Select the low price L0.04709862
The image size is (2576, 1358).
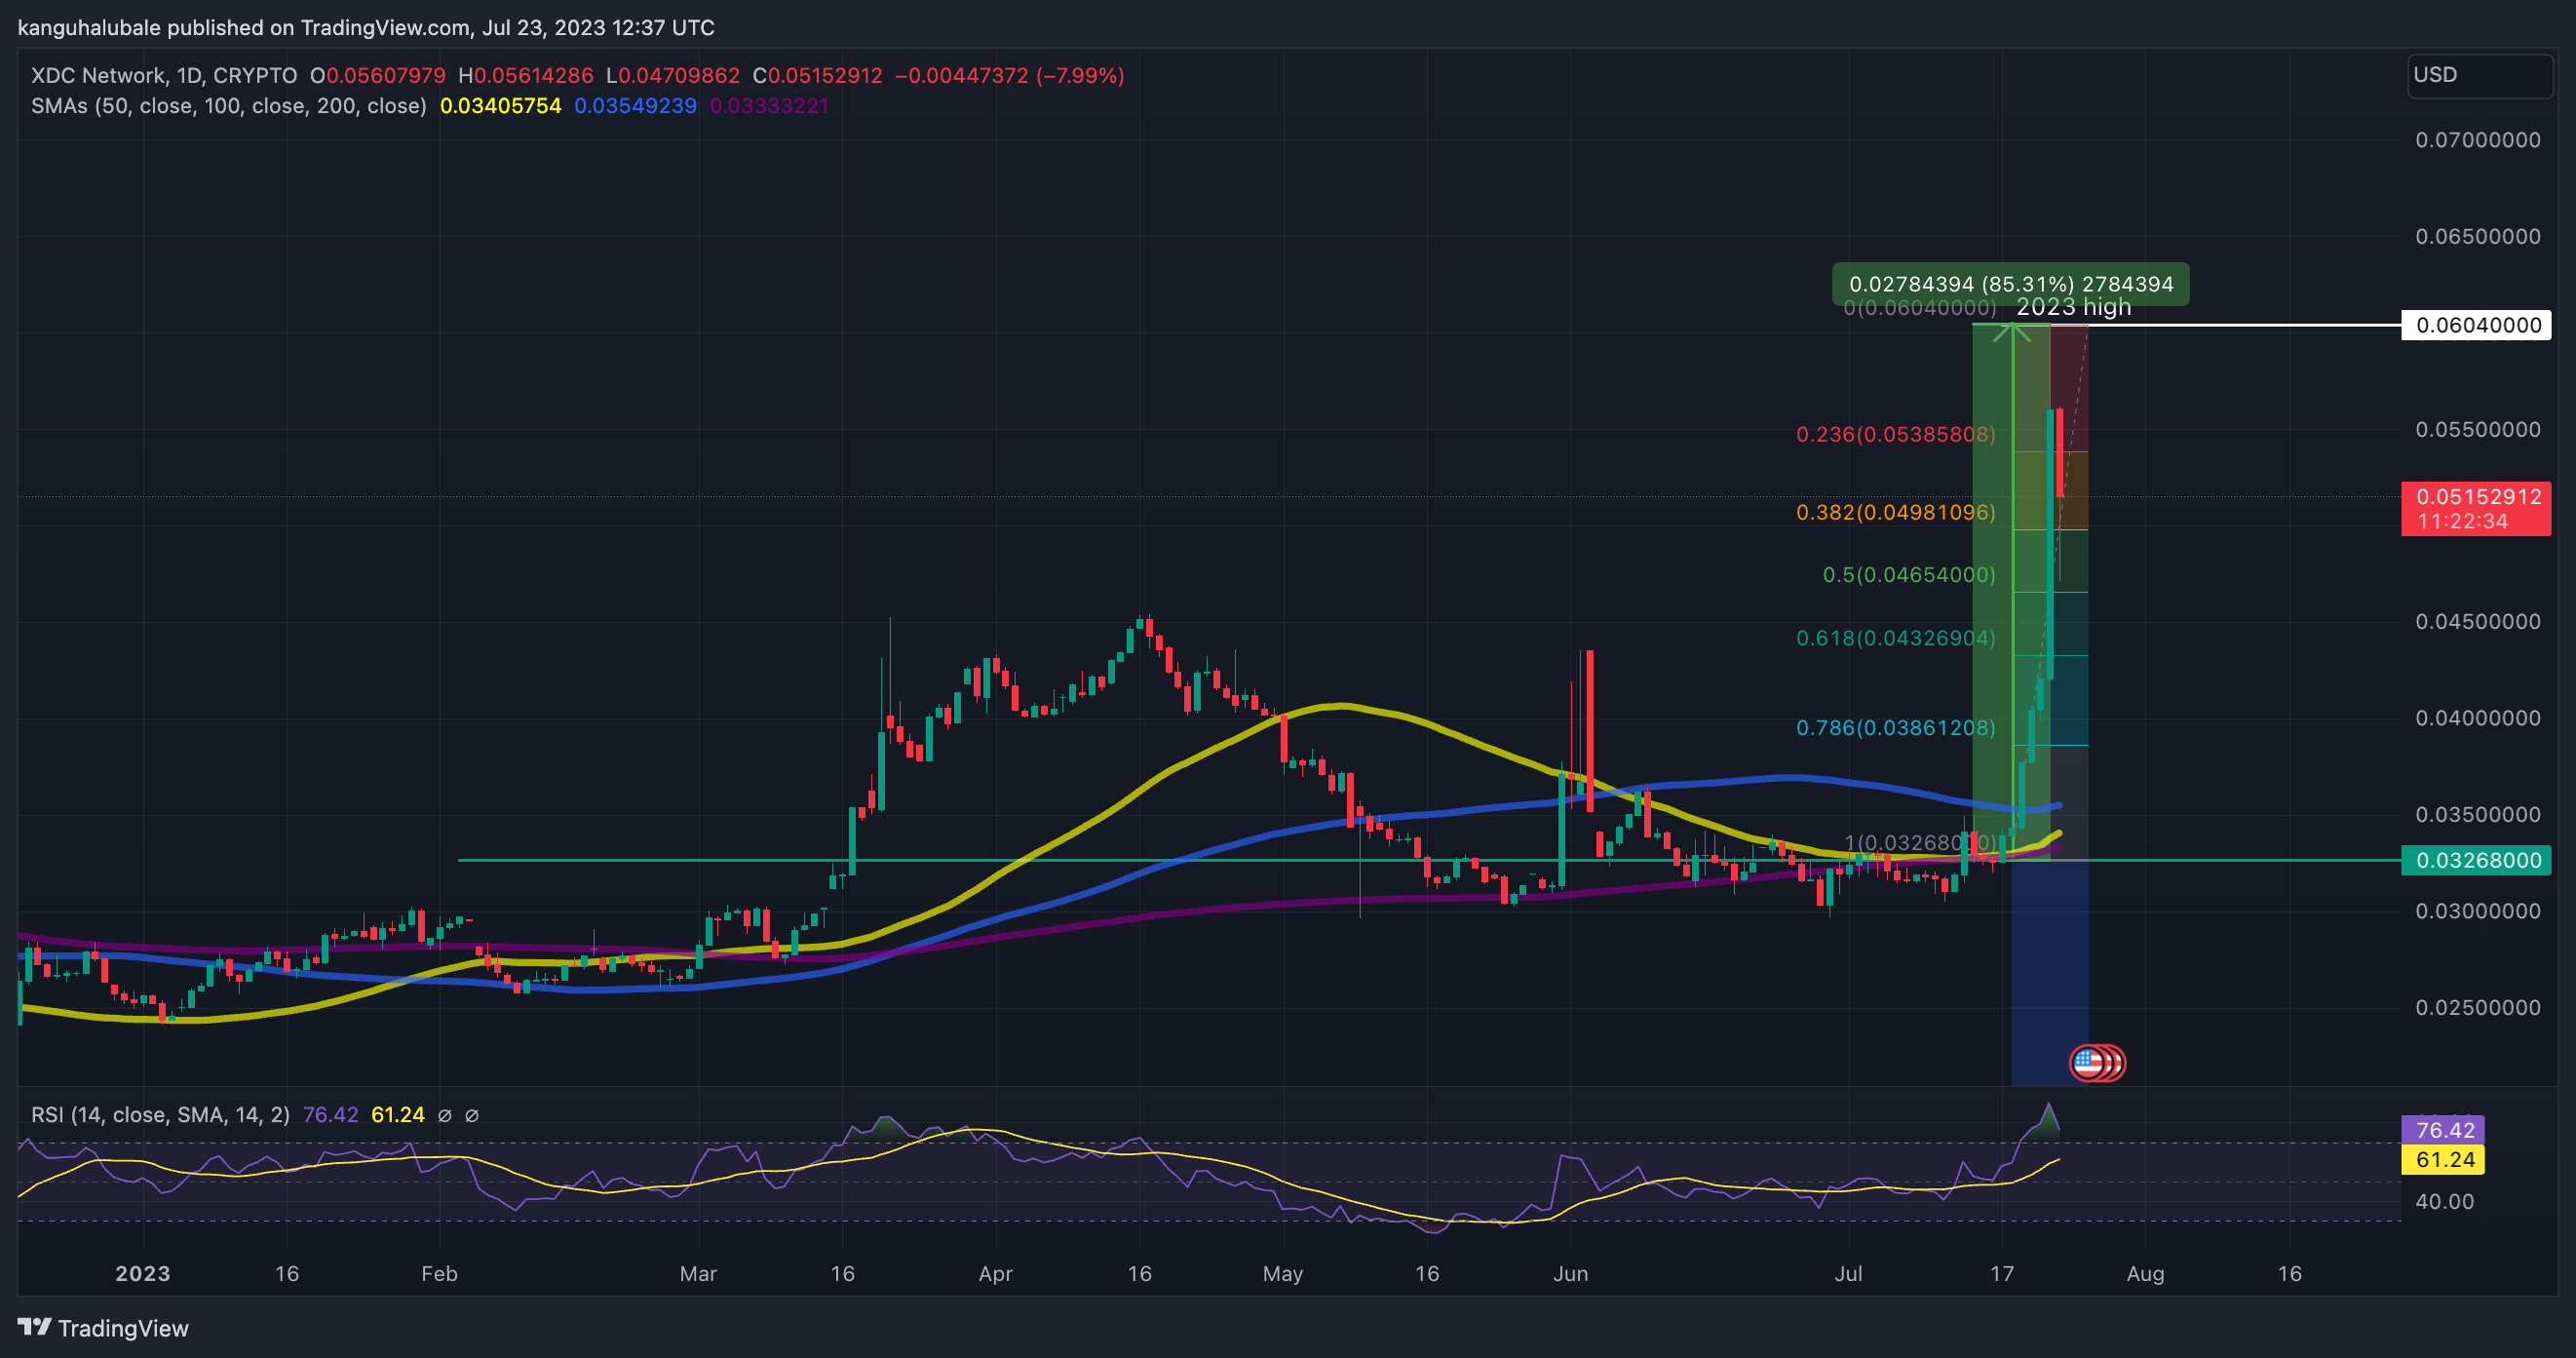673,76
